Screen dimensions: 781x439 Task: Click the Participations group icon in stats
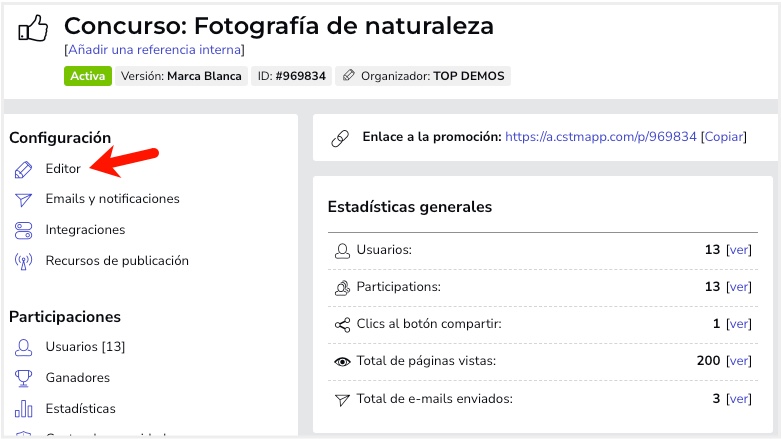342,288
